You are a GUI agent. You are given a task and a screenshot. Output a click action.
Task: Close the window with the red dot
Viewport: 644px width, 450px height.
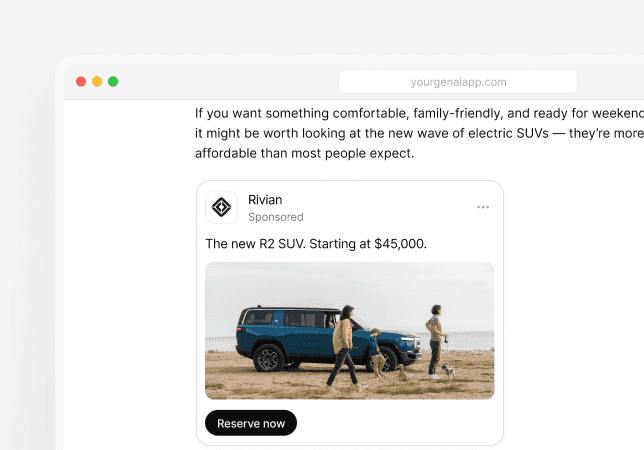point(81,82)
